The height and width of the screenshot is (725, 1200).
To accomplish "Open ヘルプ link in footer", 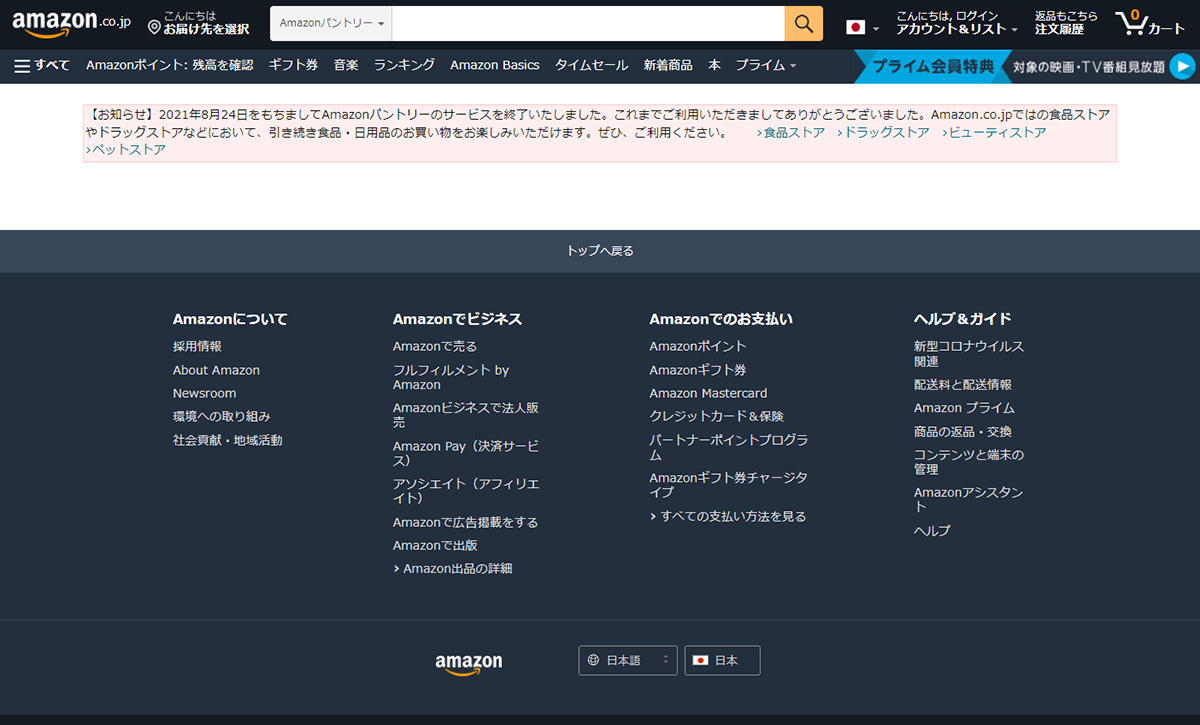I will 932,531.
